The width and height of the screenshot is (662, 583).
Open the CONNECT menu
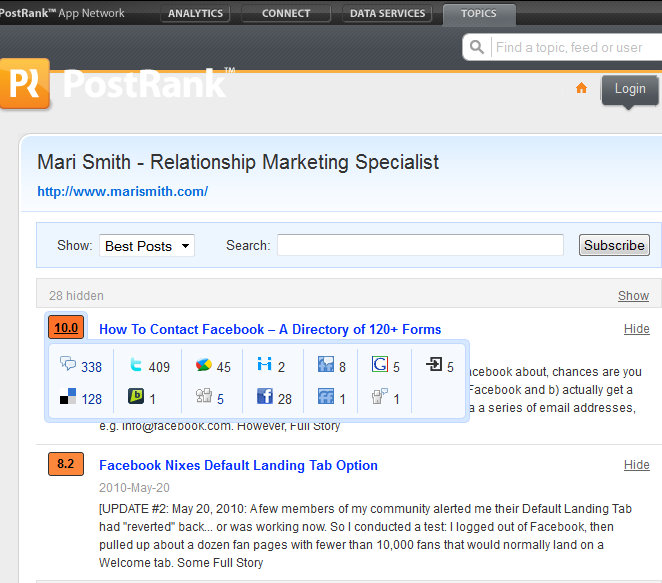coord(286,13)
